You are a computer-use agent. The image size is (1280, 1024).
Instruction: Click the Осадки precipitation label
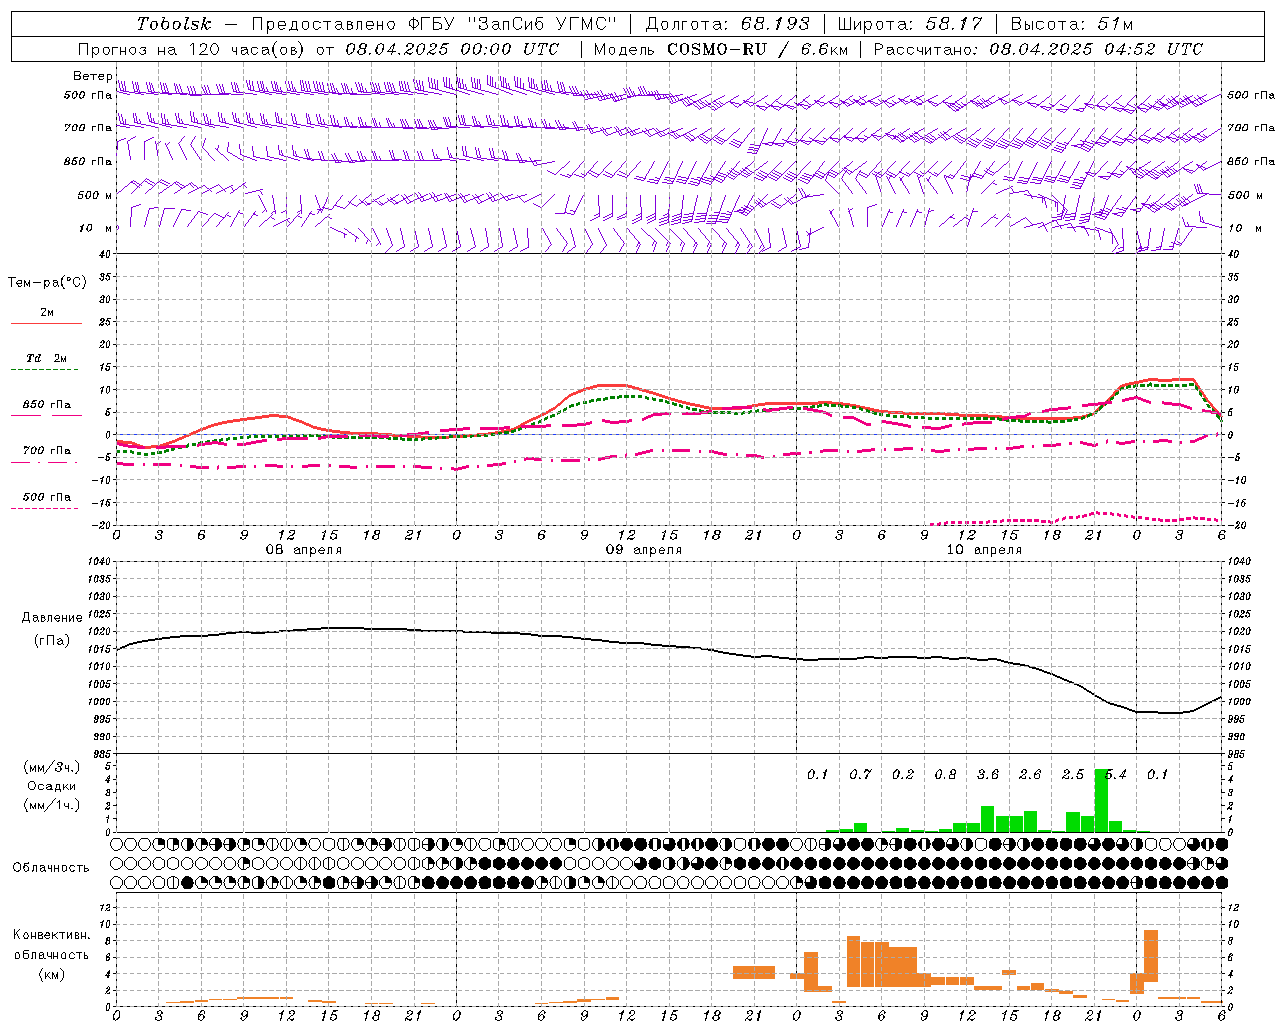click(x=52, y=786)
